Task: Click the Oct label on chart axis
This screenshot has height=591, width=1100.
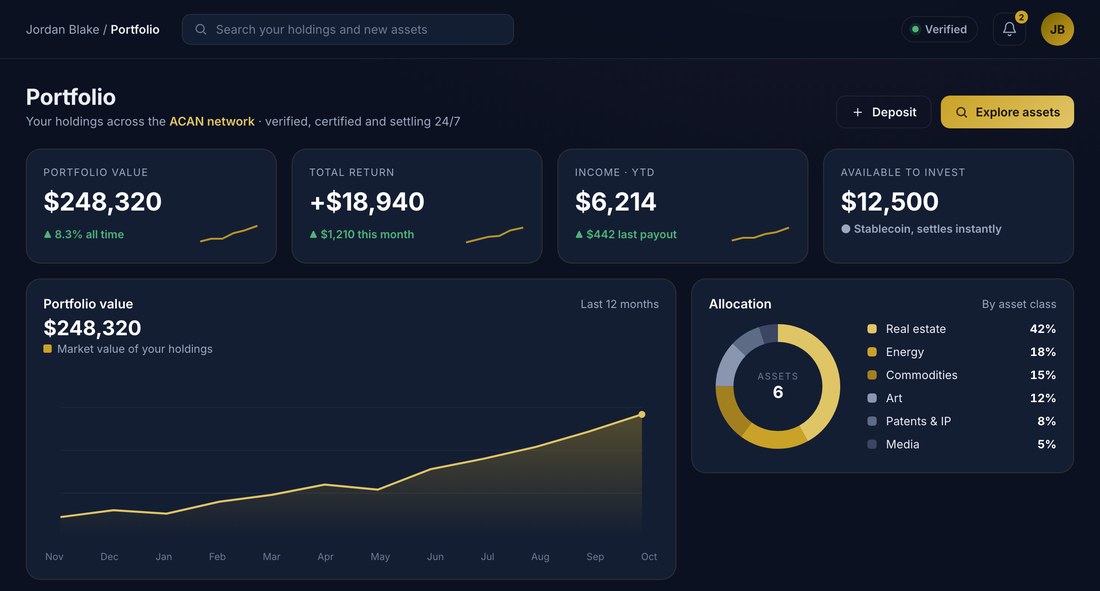Action: coord(649,557)
